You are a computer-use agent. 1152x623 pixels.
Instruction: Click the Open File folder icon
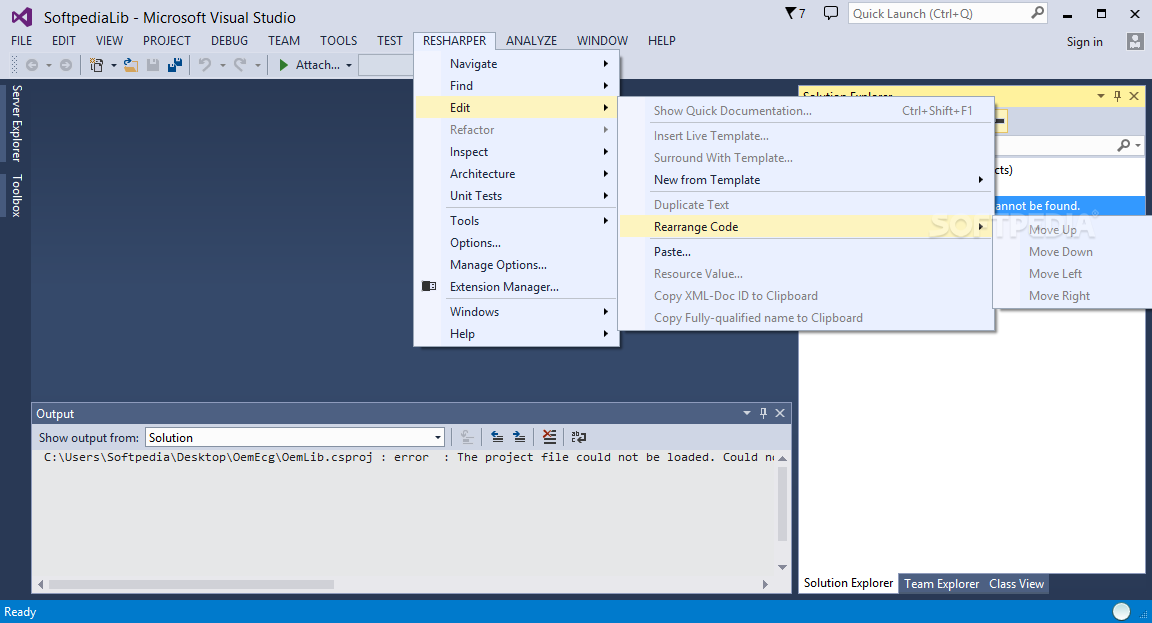[131, 65]
